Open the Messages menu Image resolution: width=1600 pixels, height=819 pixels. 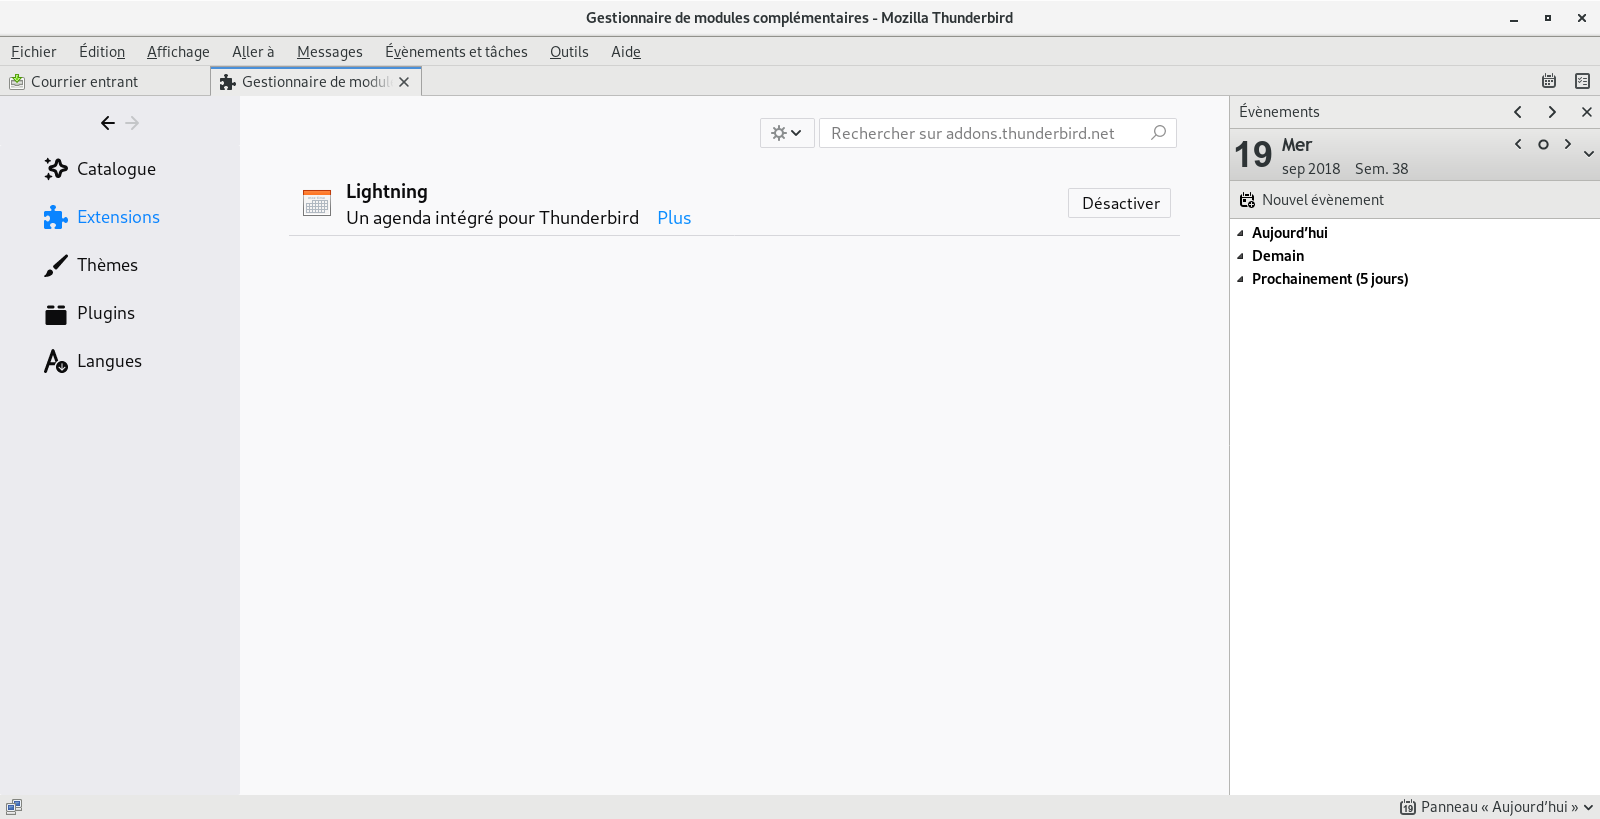pos(330,52)
